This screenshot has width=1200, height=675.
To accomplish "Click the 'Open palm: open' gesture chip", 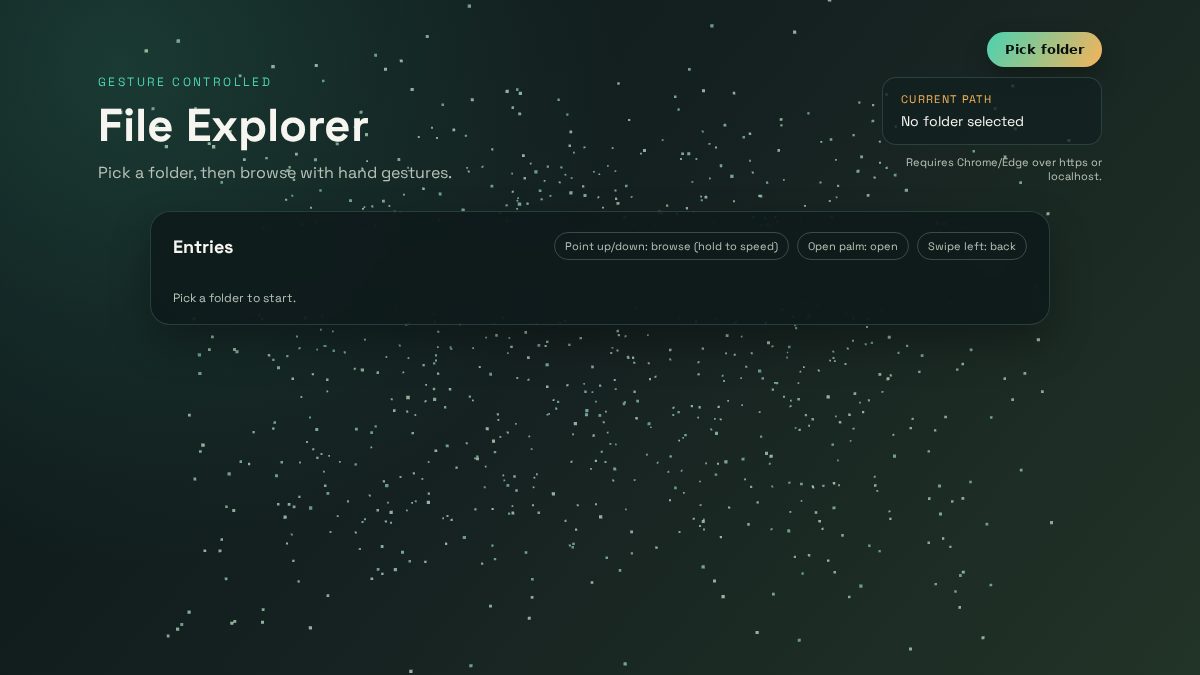I will coord(853,246).
